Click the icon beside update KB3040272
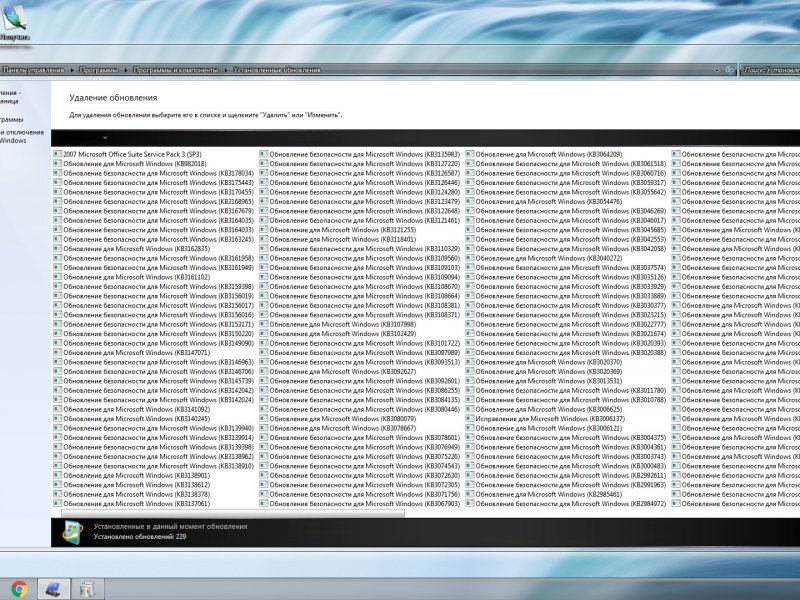The height and width of the screenshot is (600, 800). point(469,258)
